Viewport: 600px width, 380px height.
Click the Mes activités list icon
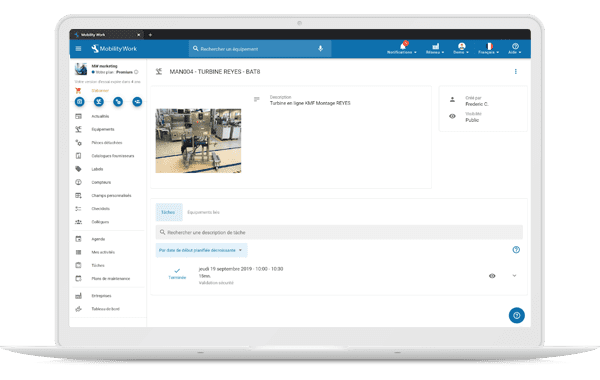point(78,252)
